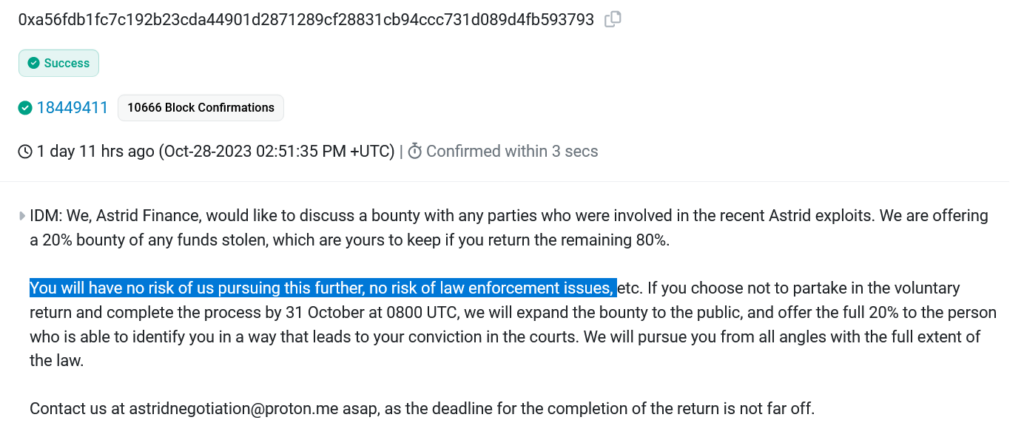
Task: Expand the IDM message disclosure triangle
Action: click(x=23, y=216)
